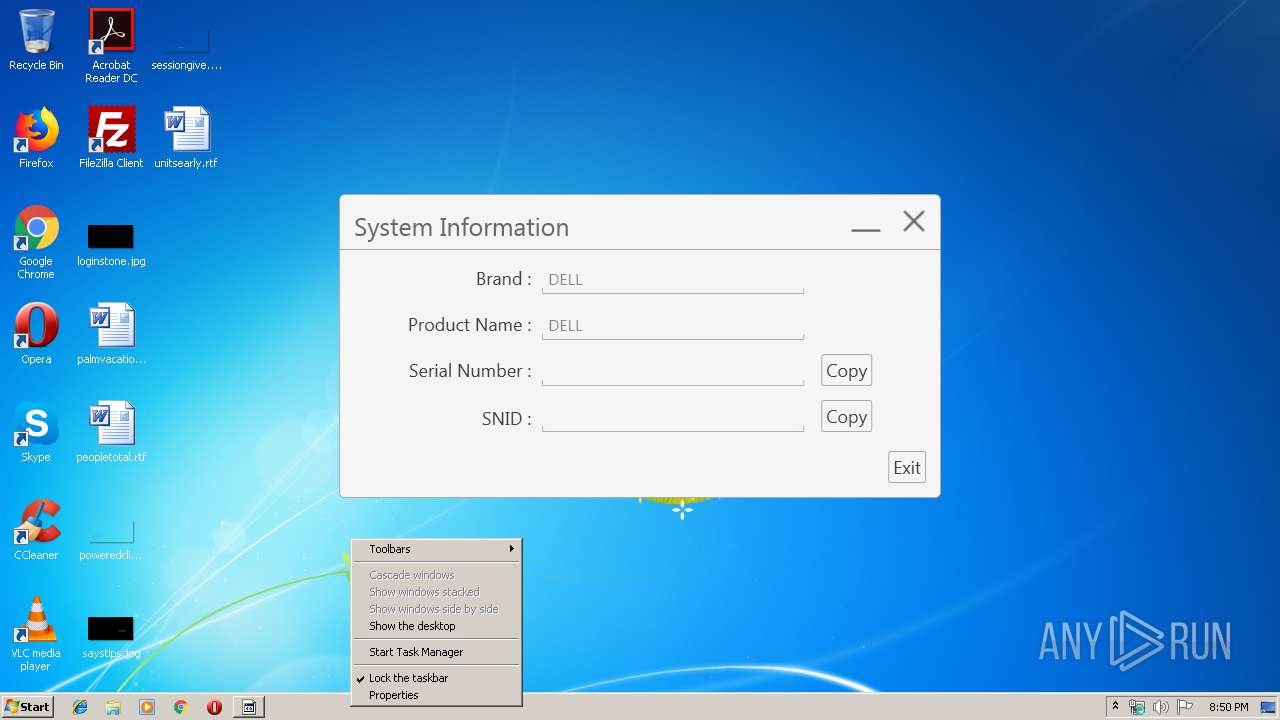Expand the Toolbars submenu
1280x720 pixels.
point(437,549)
